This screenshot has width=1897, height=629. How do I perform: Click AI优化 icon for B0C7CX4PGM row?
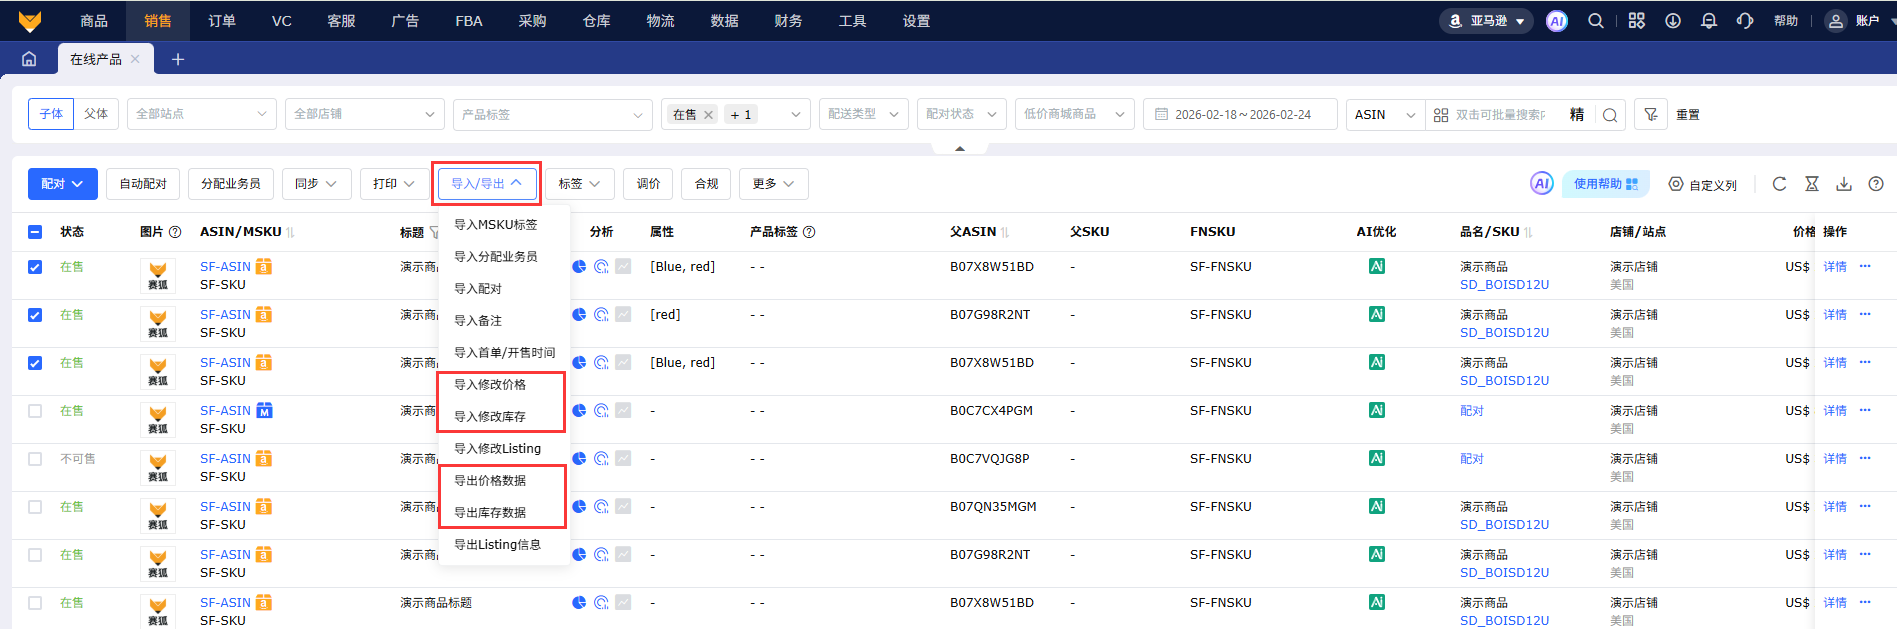(1377, 410)
